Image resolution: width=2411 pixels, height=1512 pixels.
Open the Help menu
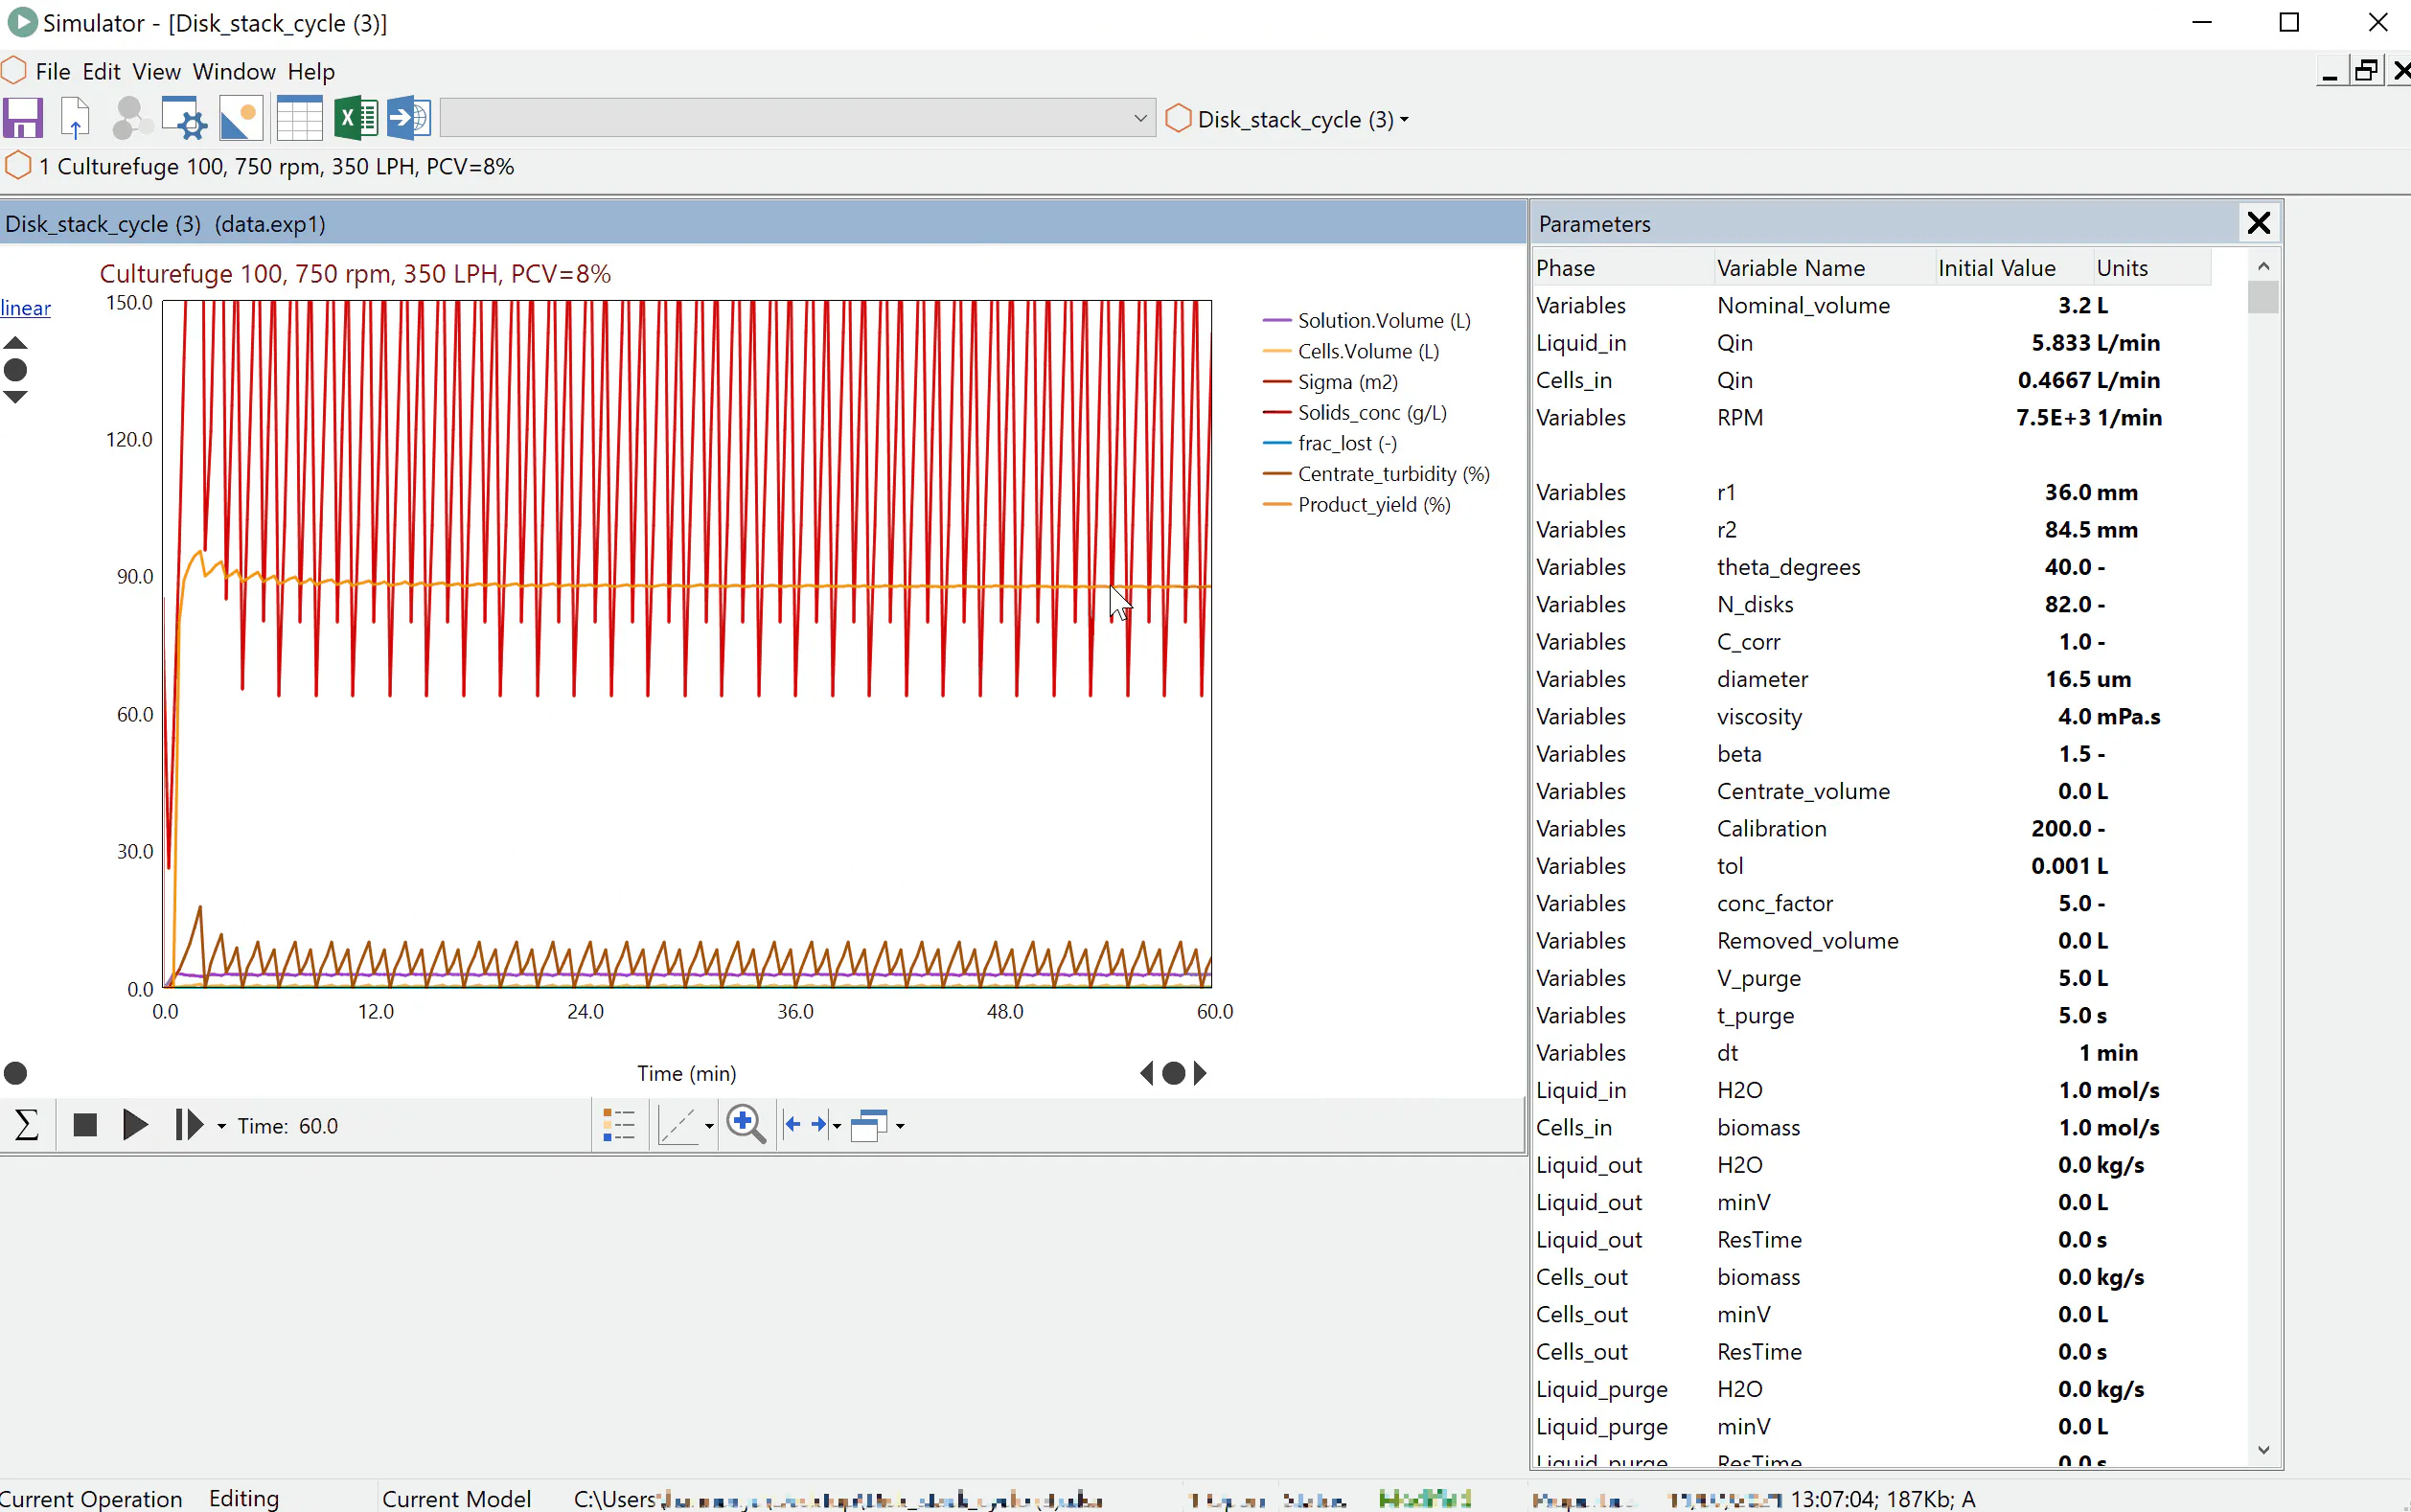click(x=311, y=71)
